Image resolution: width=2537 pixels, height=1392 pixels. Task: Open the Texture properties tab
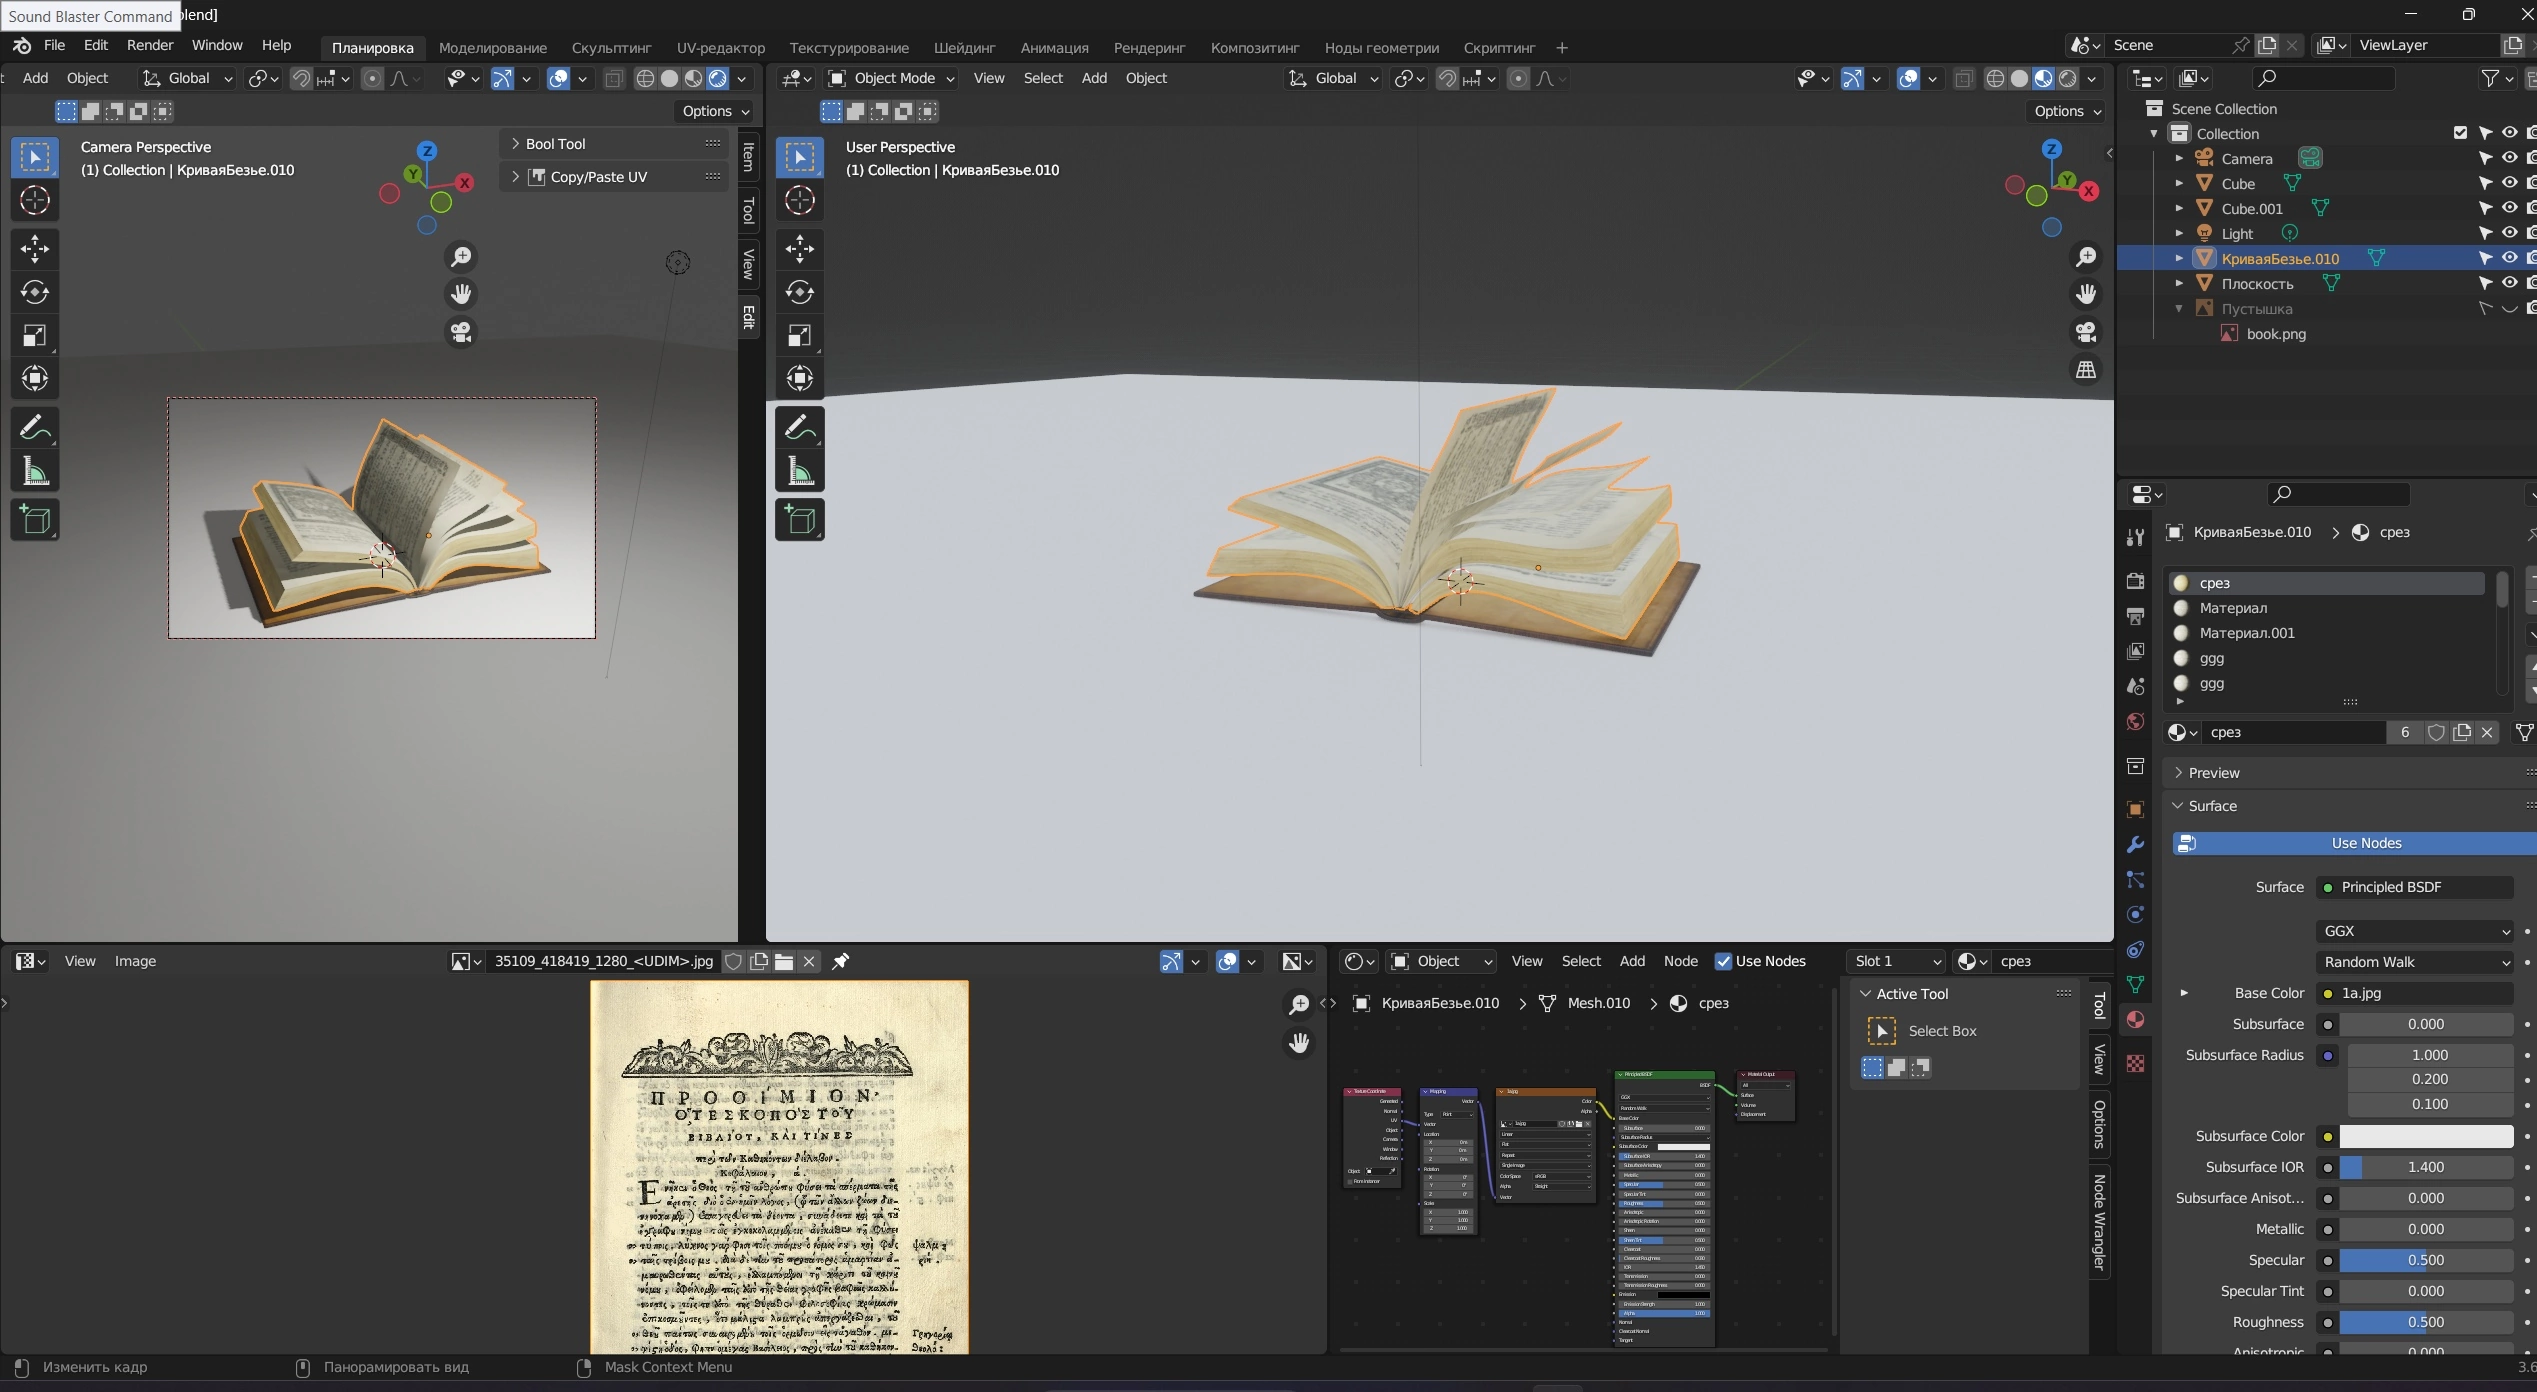click(x=2135, y=1063)
